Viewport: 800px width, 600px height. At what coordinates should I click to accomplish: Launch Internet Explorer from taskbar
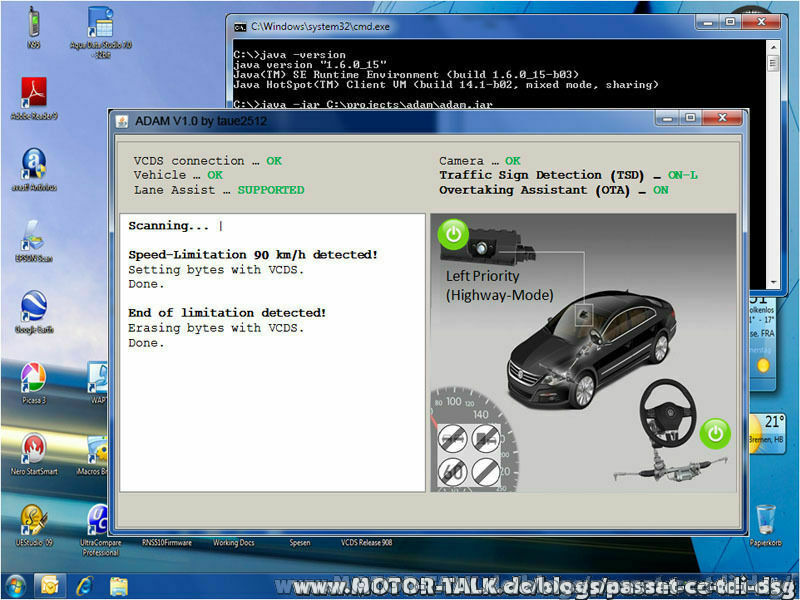(84, 586)
